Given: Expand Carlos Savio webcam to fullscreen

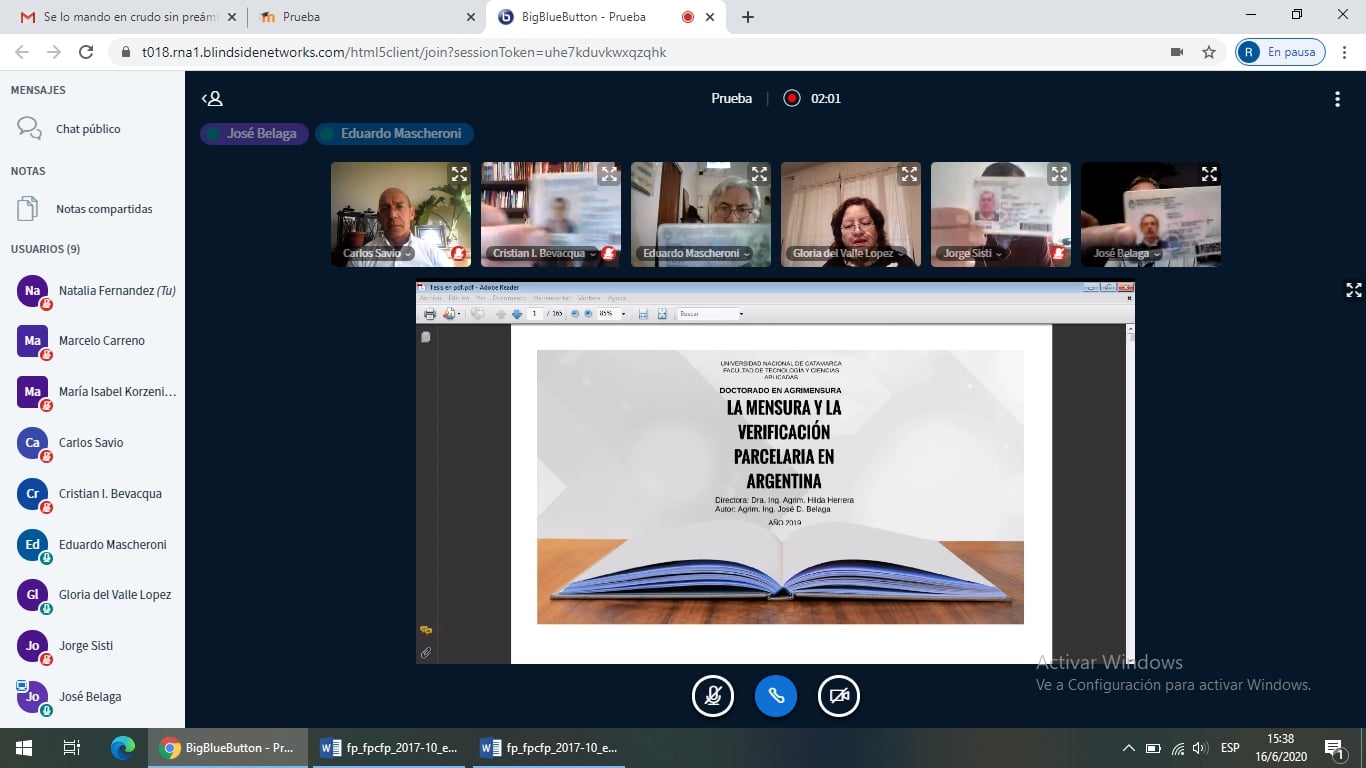Looking at the screenshot, I should coord(459,174).
